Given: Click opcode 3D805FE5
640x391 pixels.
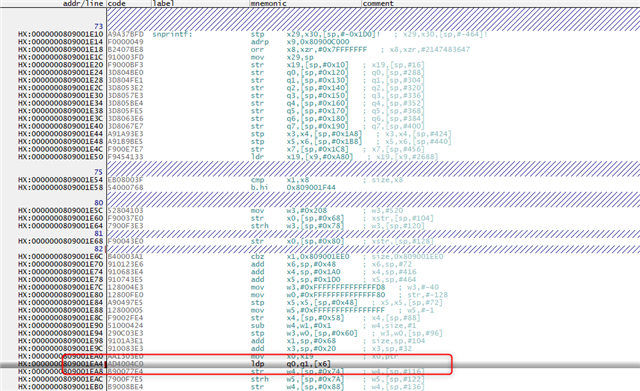Looking at the screenshot, I should (126, 111).
